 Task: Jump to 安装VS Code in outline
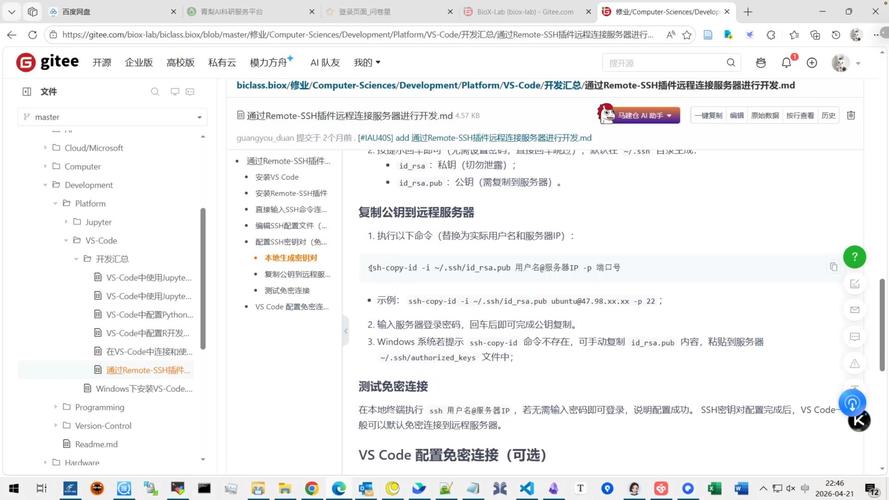[x=277, y=177]
